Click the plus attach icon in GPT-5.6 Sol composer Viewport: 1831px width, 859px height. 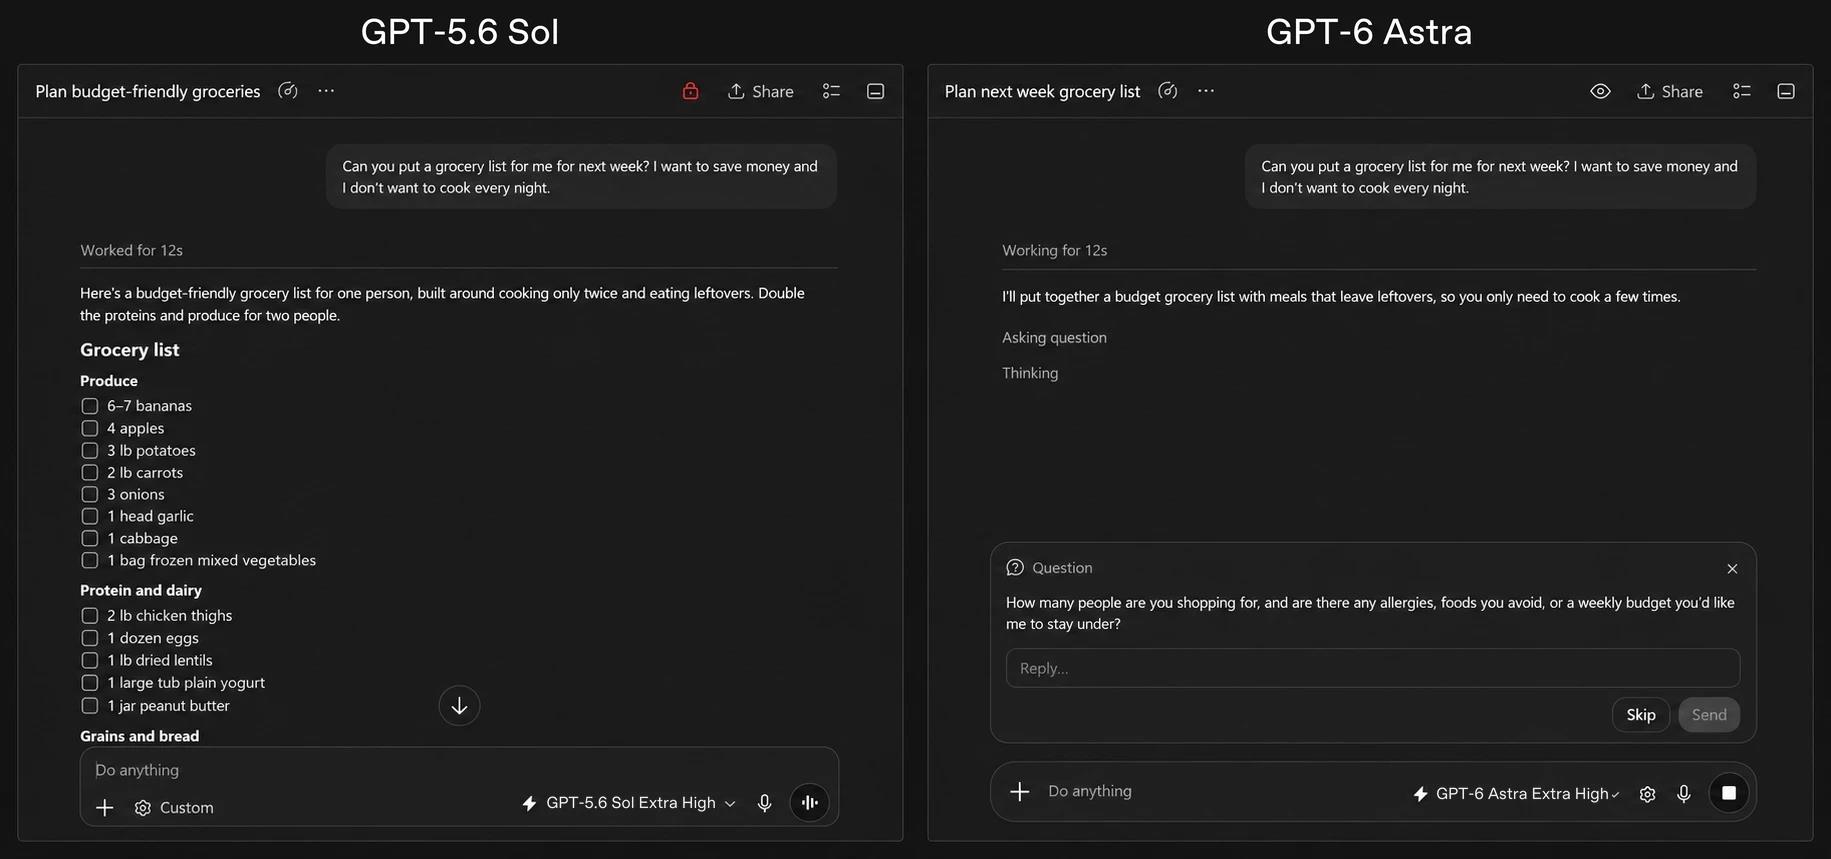[105, 807]
